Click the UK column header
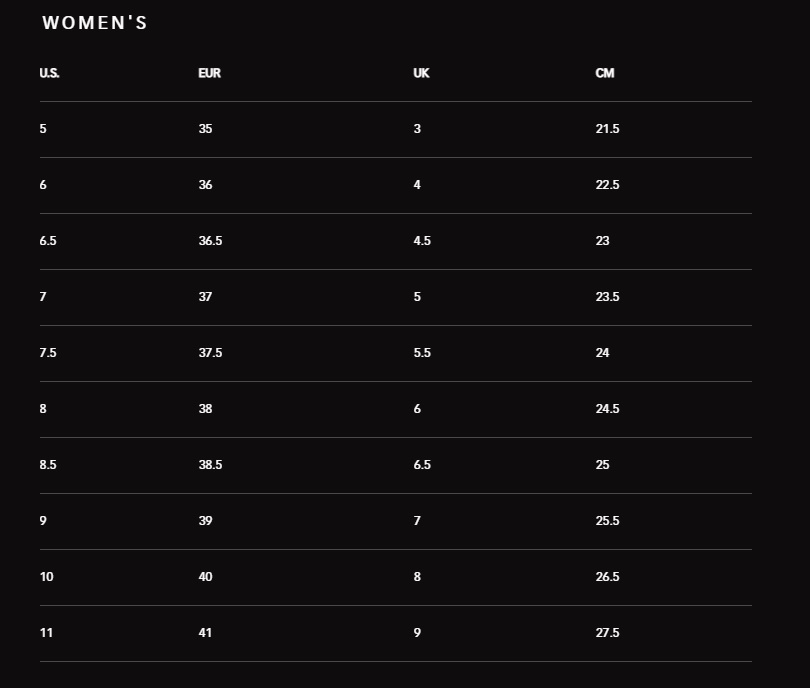 [421, 74]
